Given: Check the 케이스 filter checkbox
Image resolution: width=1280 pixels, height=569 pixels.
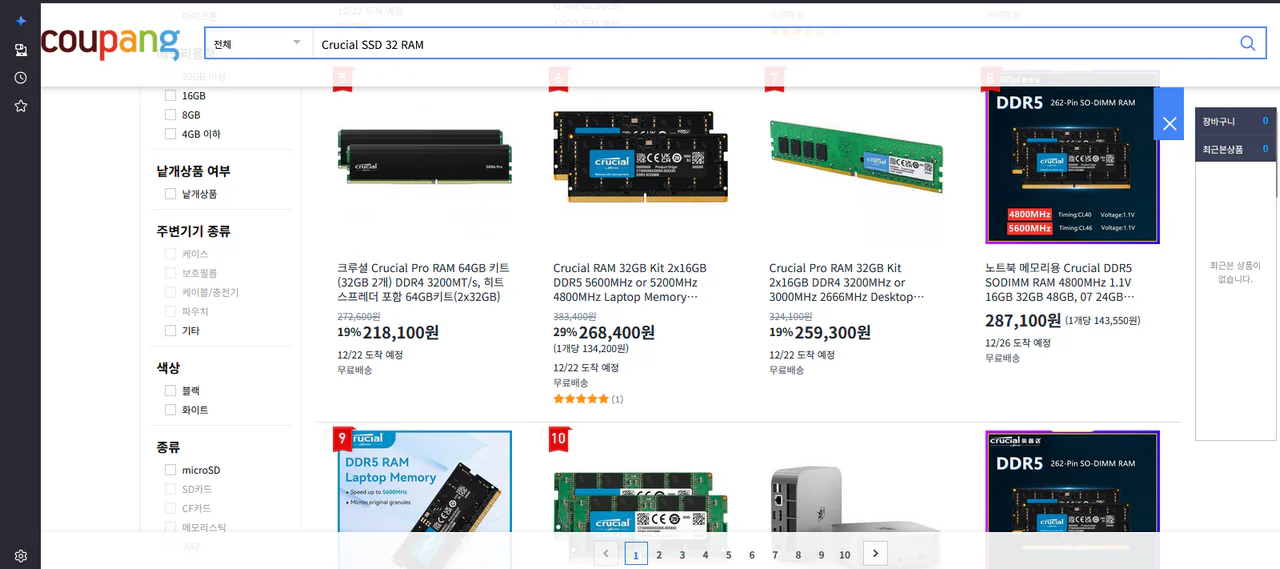Looking at the screenshot, I should pyautogui.click(x=171, y=254).
